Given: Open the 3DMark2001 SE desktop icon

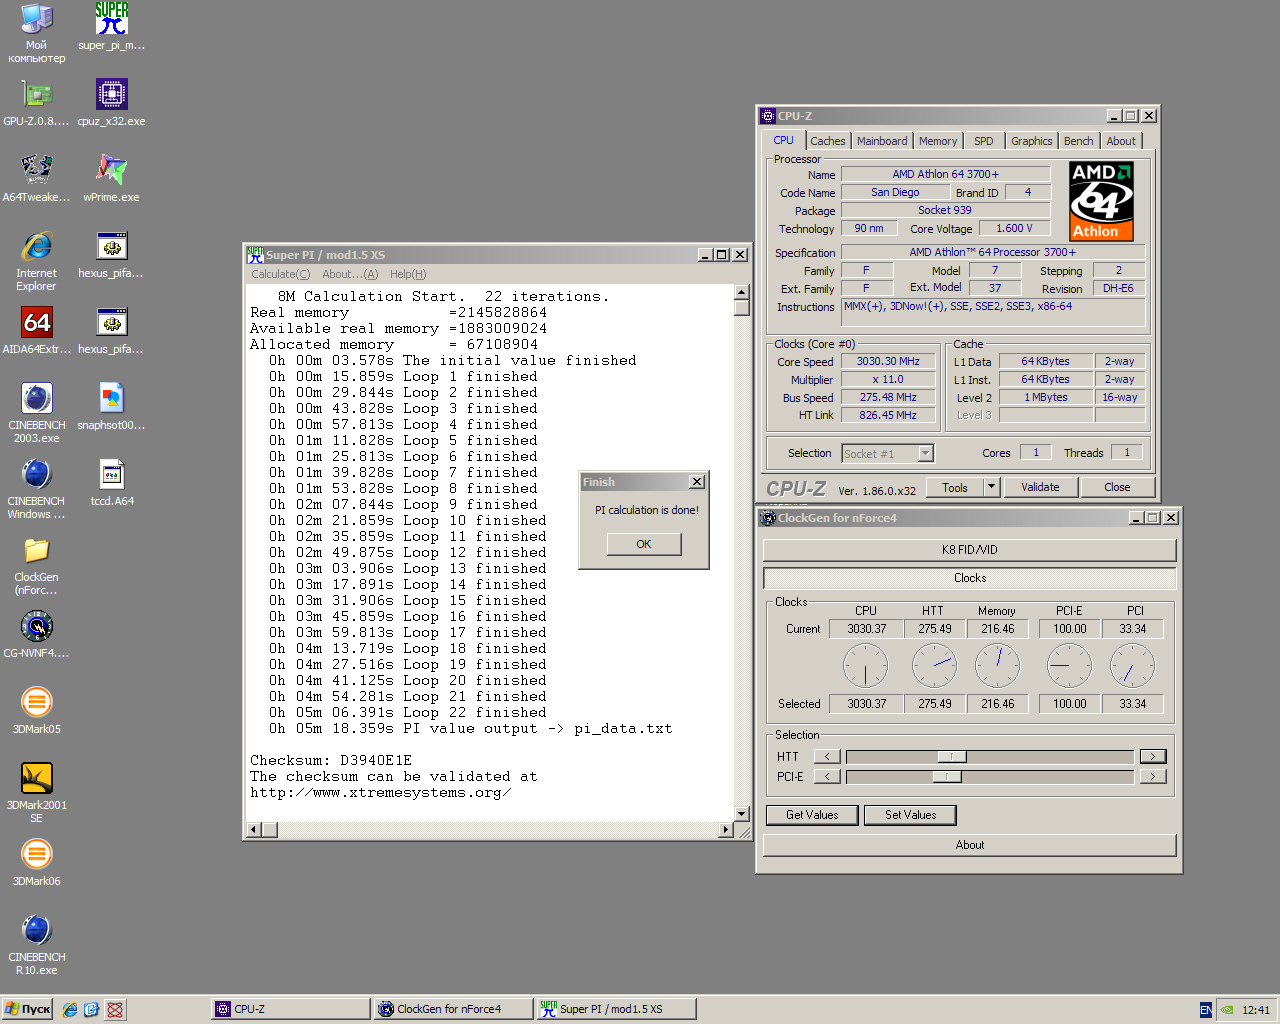Looking at the screenshot, I should (x=36, y=779).
